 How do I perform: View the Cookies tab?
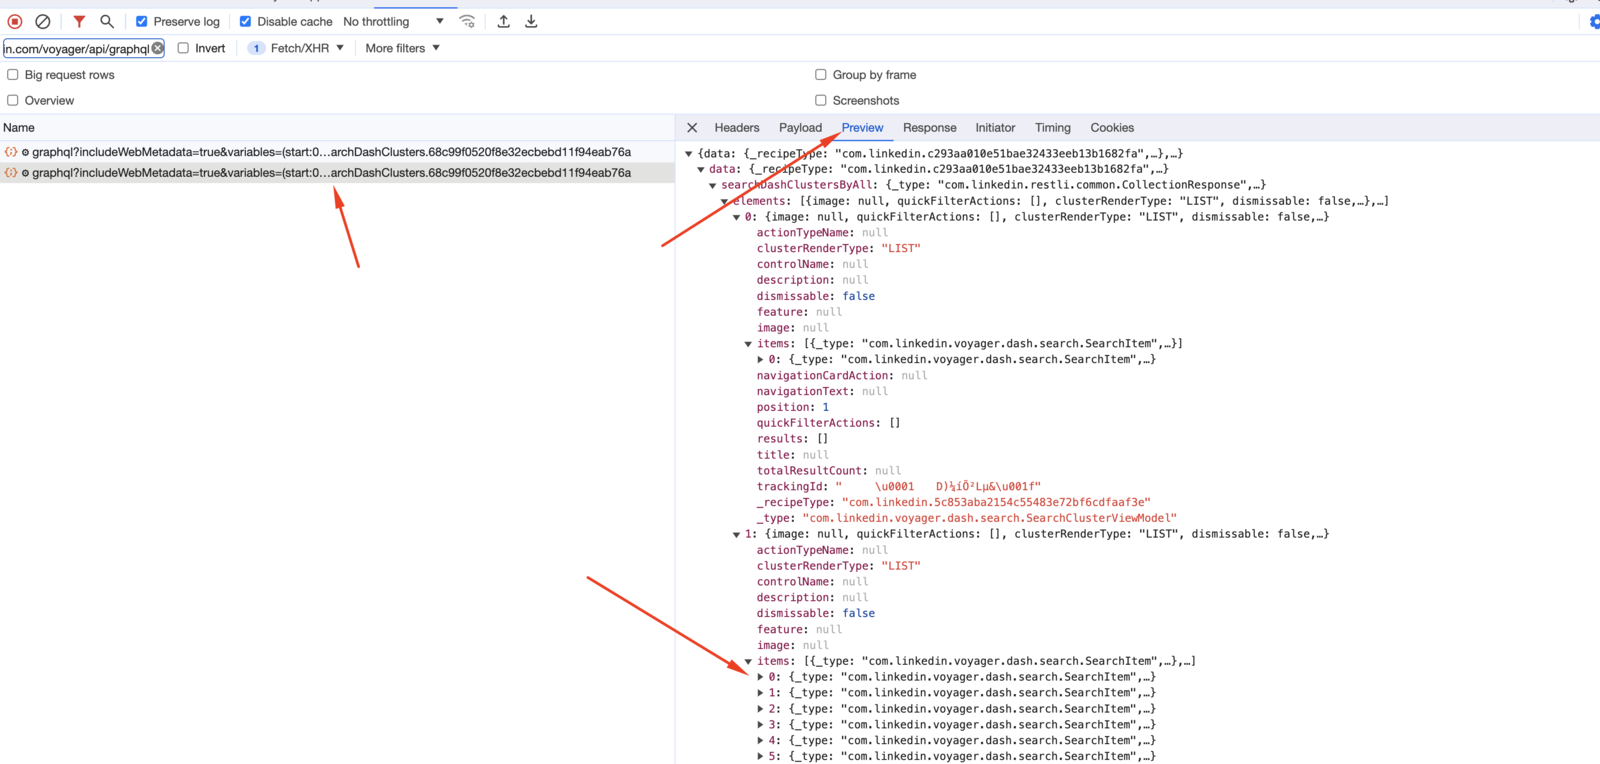coord(1112,128)
